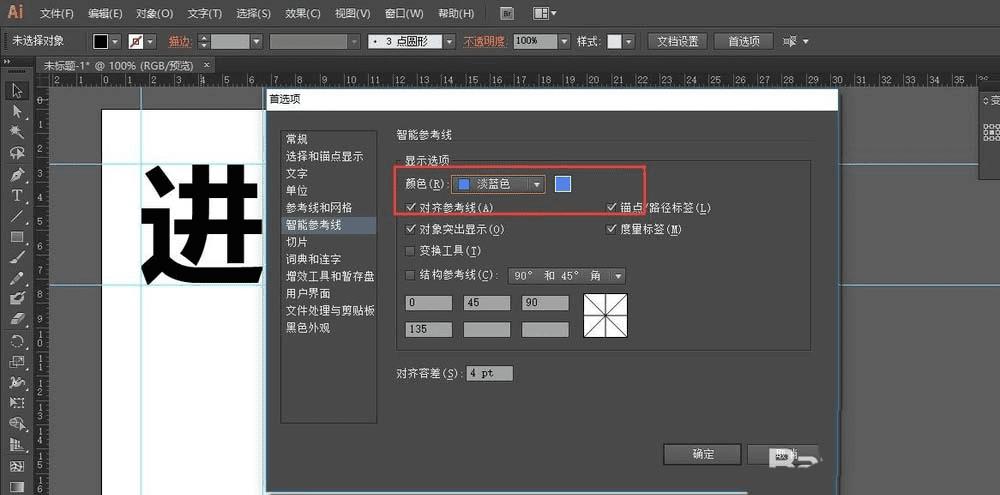Open the fill color dropdown arrow
Screen dimensions: 1000x495
point(115,41)
